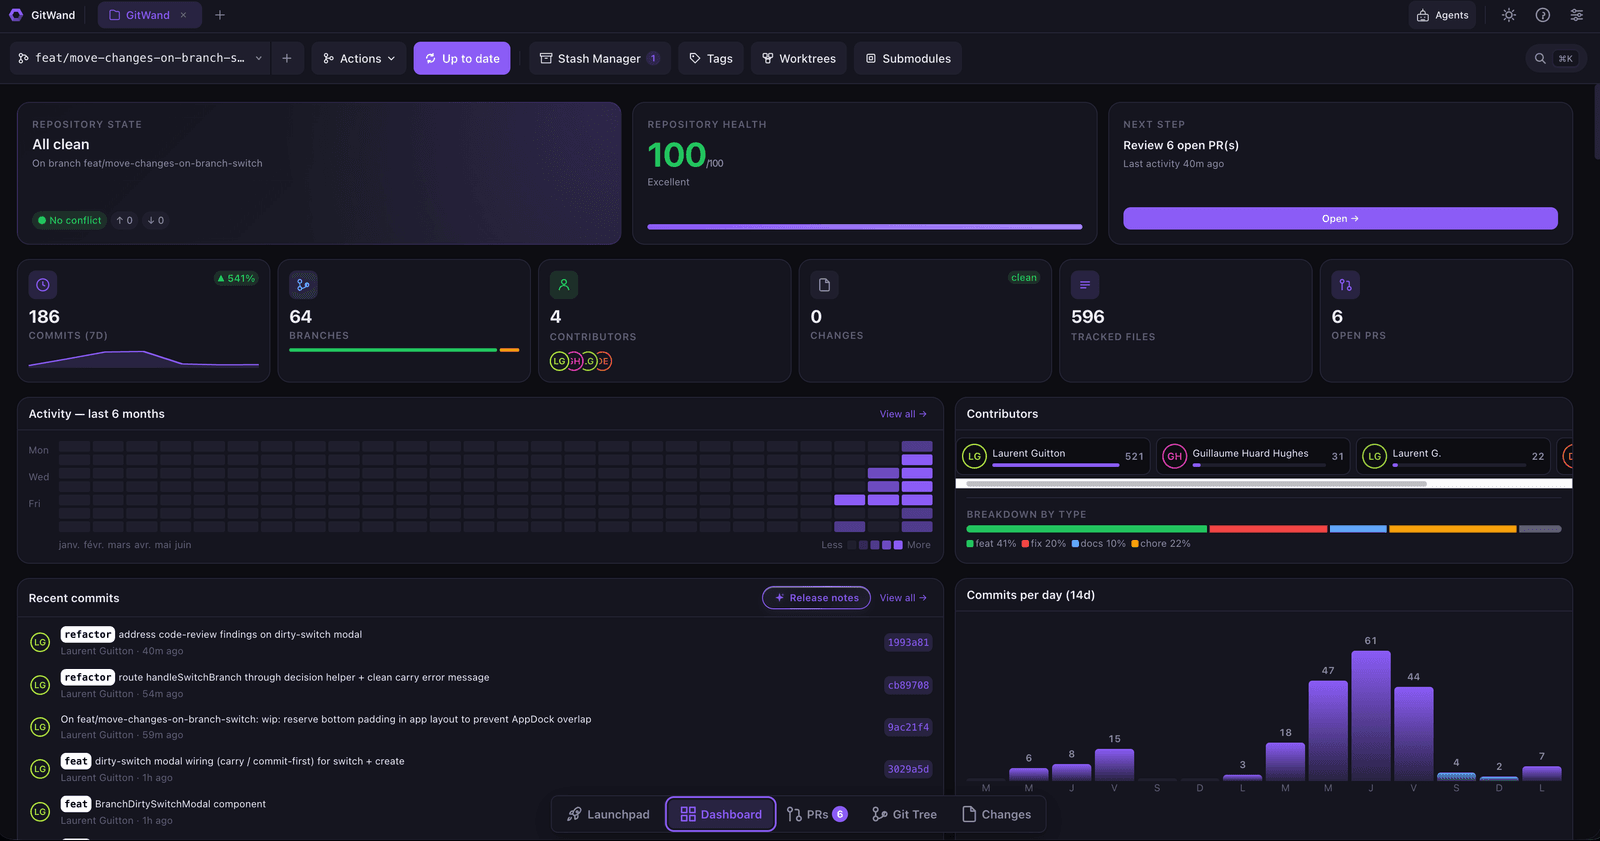The image size is (1600, 841).
Task: Switch to the Git Tree tab
Action: point(904,814)
